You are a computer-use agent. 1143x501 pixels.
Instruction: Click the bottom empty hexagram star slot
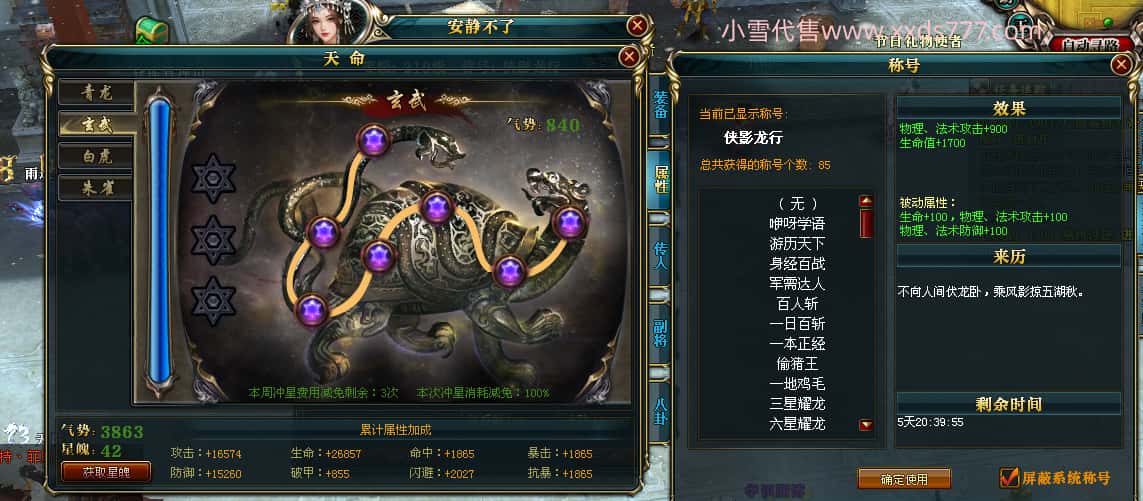pos(214,301)
